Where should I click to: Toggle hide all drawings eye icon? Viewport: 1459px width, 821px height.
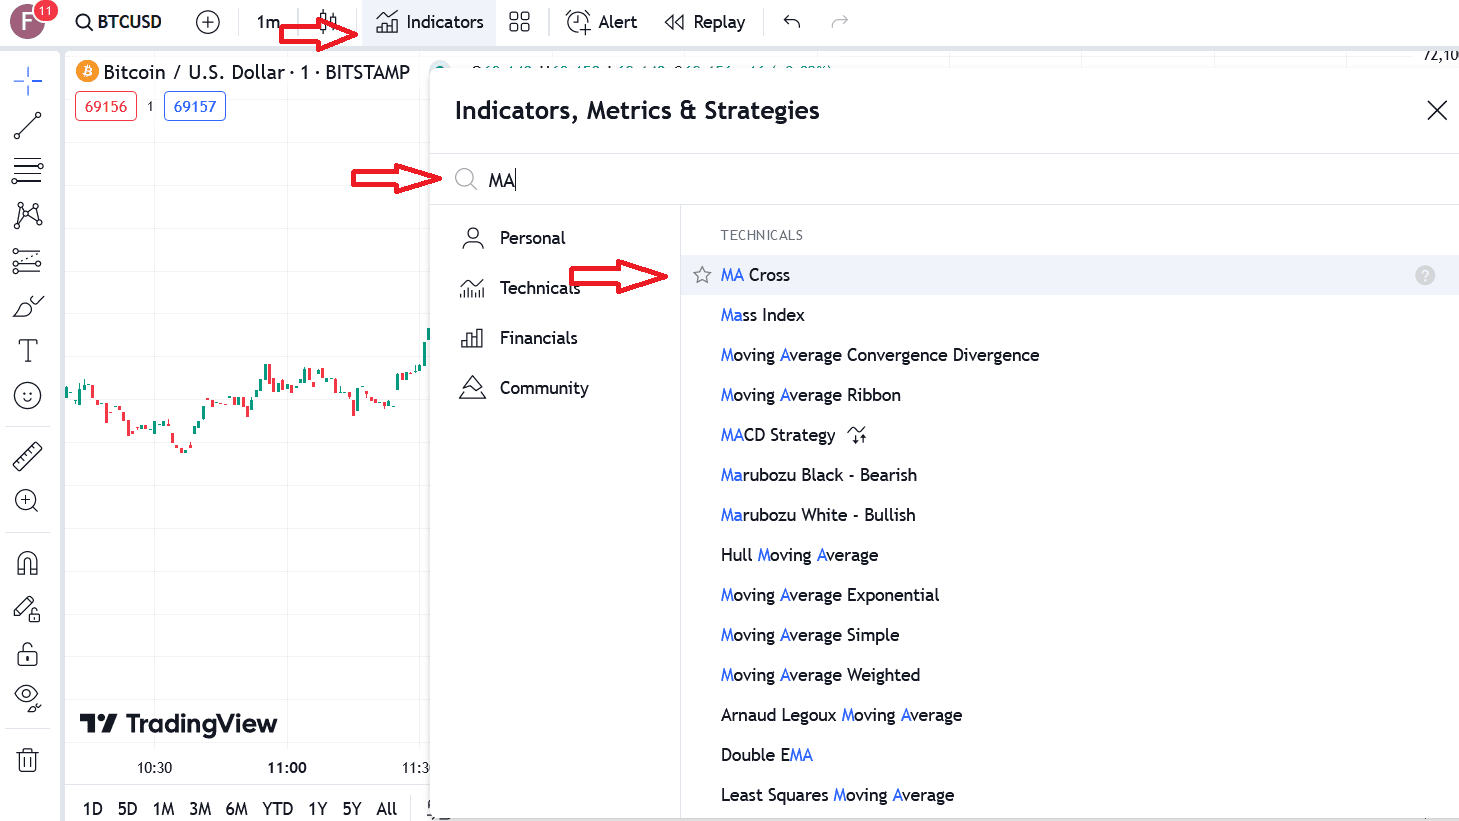27,697
